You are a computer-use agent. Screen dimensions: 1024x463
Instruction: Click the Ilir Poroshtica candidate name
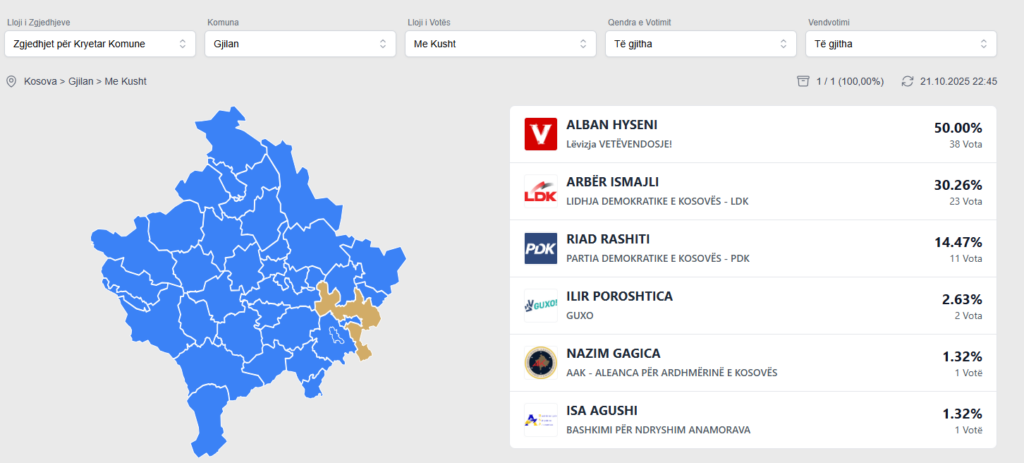point(619,297)
